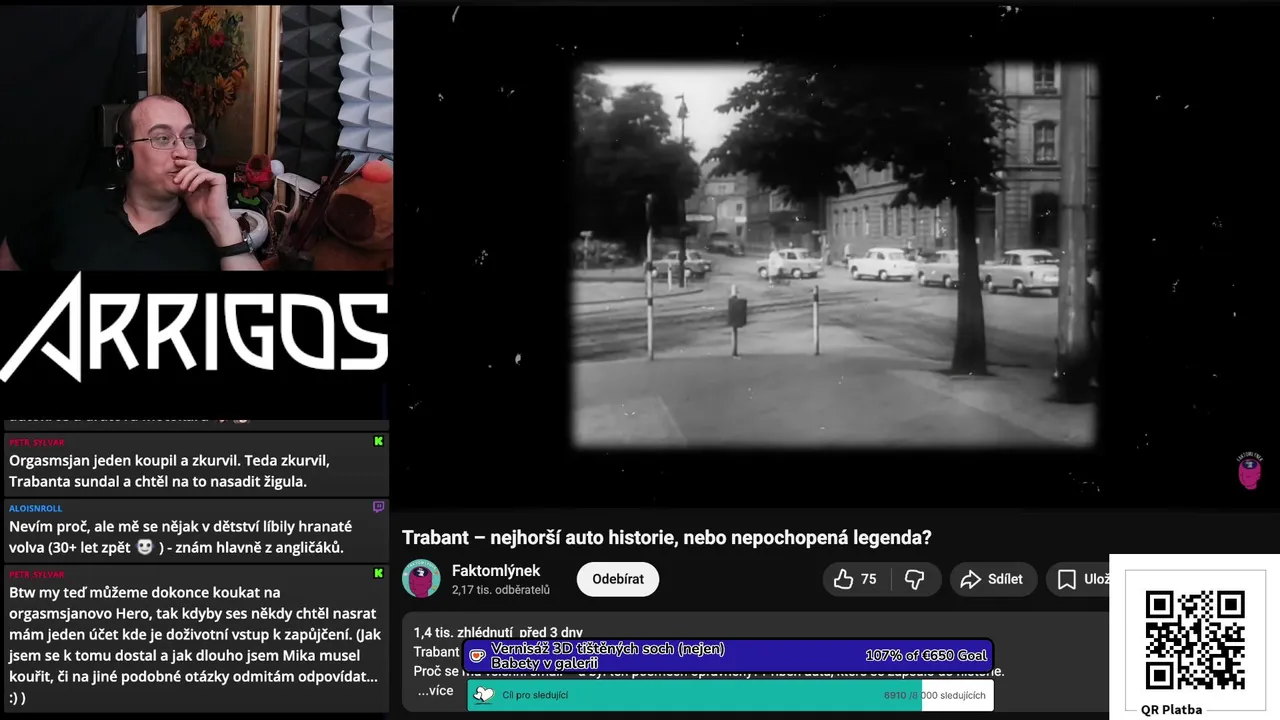Click the green badge beside the 'Btw my teď' message
The image size is (1280, 720).
pos(378,573)
